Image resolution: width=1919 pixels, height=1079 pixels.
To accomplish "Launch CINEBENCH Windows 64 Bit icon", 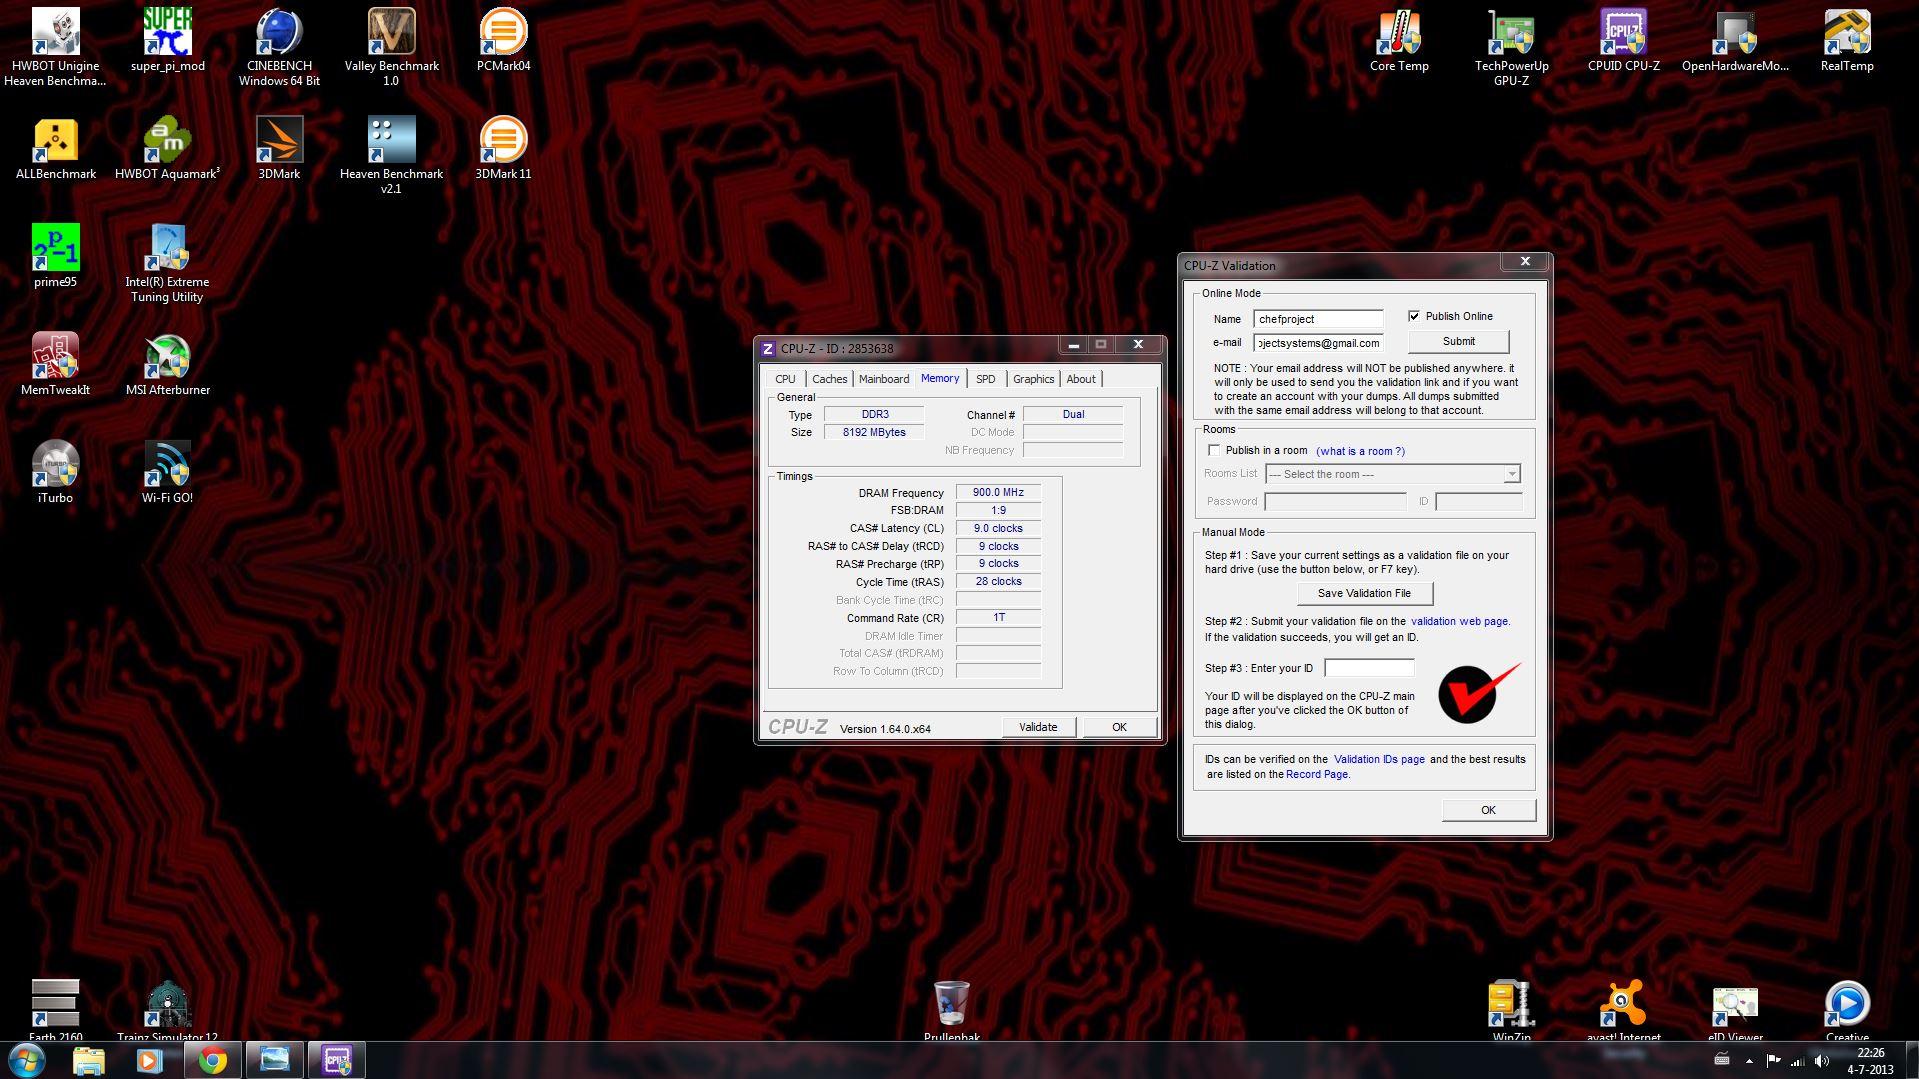I will pos(279,47).
